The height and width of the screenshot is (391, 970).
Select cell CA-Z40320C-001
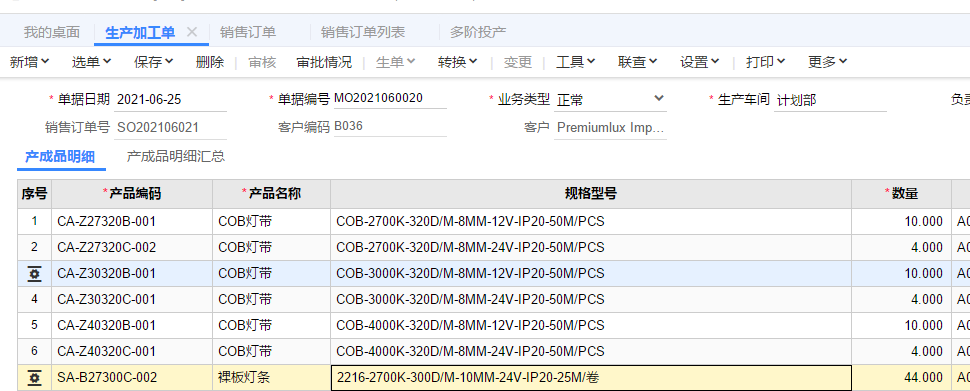(132, 351)
